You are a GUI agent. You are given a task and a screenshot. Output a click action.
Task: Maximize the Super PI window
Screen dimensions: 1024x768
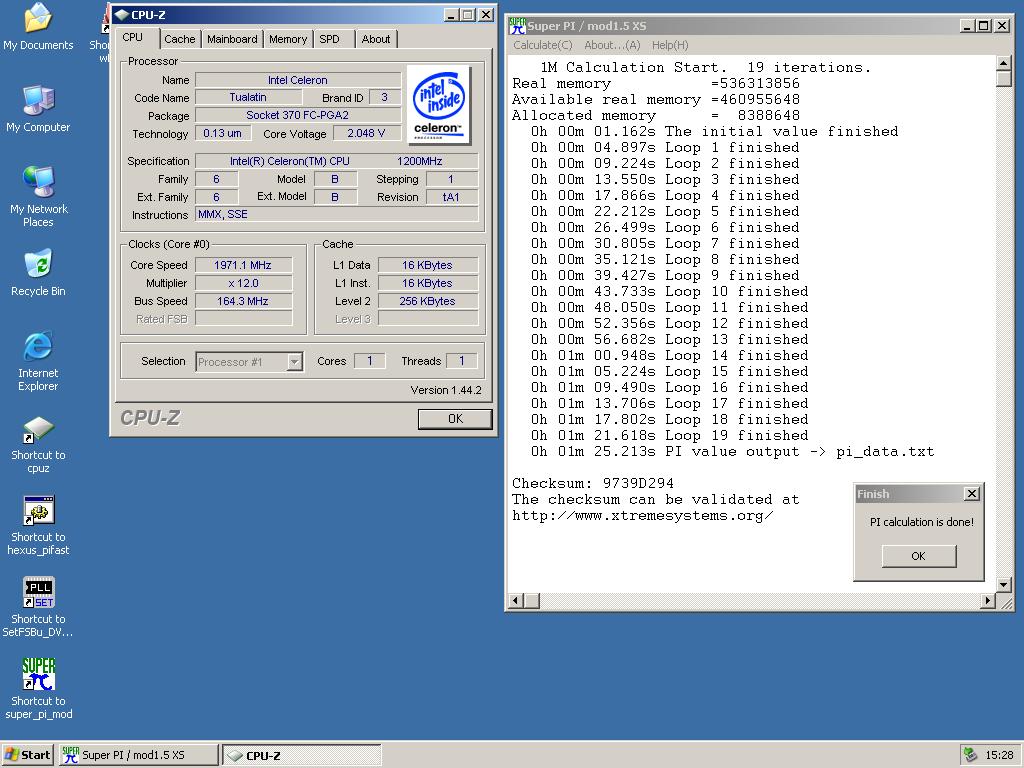coord(984,25)
